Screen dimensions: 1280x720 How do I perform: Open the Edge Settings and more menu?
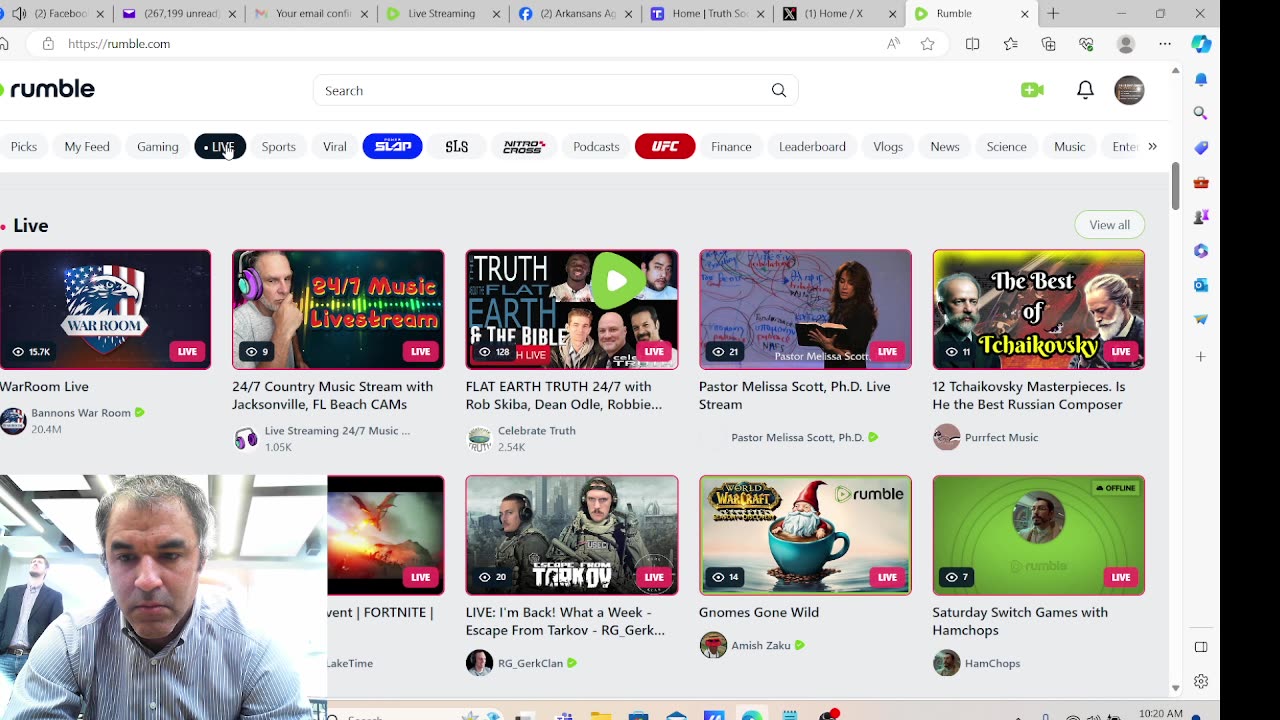pos(1165,44)
